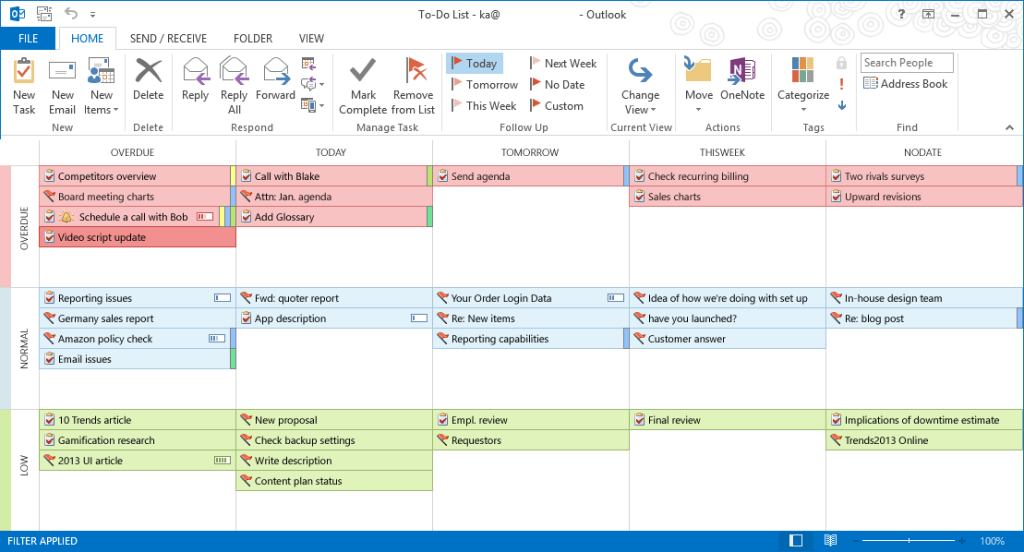The image size is (1024, 552).
Task: Open the Address Book
Action: click(x=905, y=84)
